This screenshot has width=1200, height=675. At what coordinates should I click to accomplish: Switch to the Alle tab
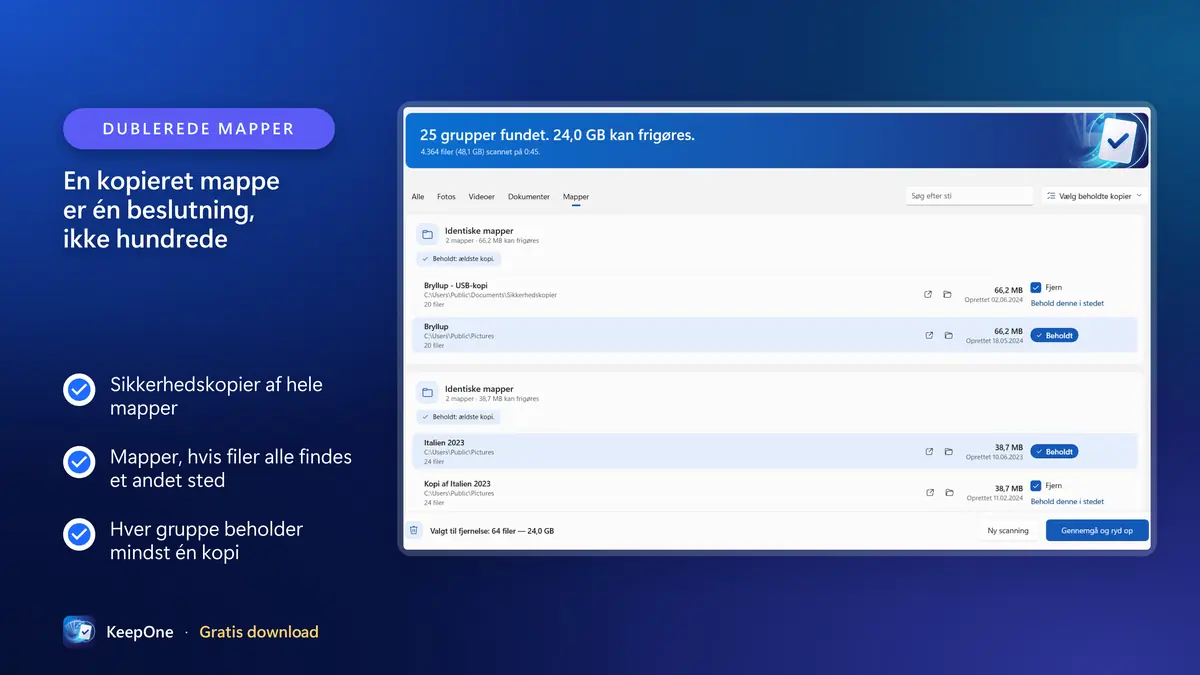click(x=418, y=197)
